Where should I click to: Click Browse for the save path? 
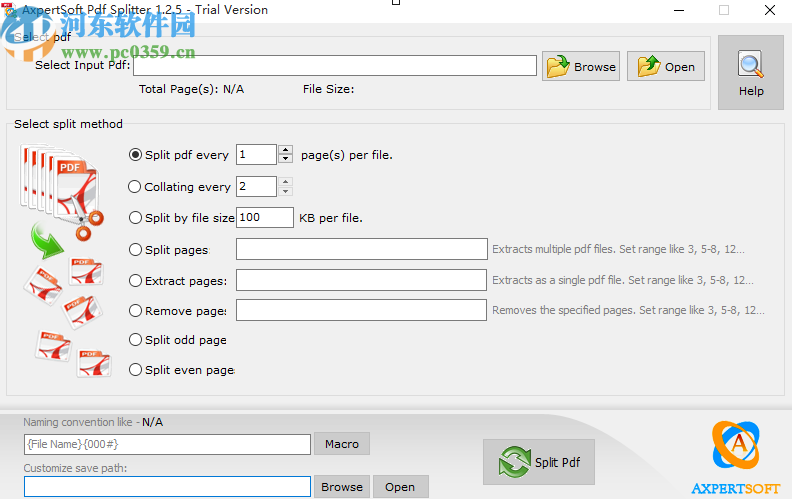[342, 487]
